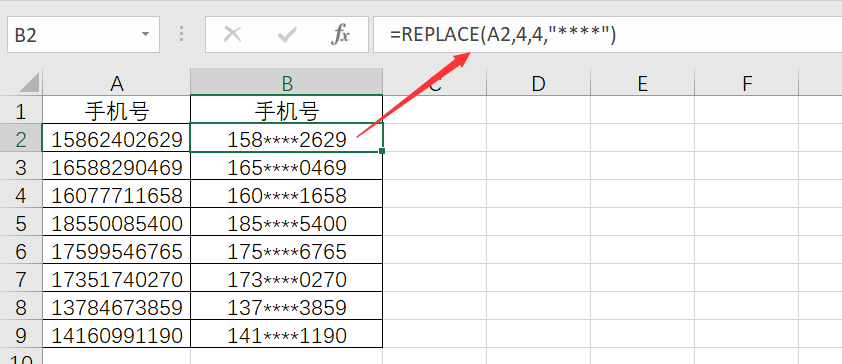
Task: Select row 9 header
Action: 21,334
